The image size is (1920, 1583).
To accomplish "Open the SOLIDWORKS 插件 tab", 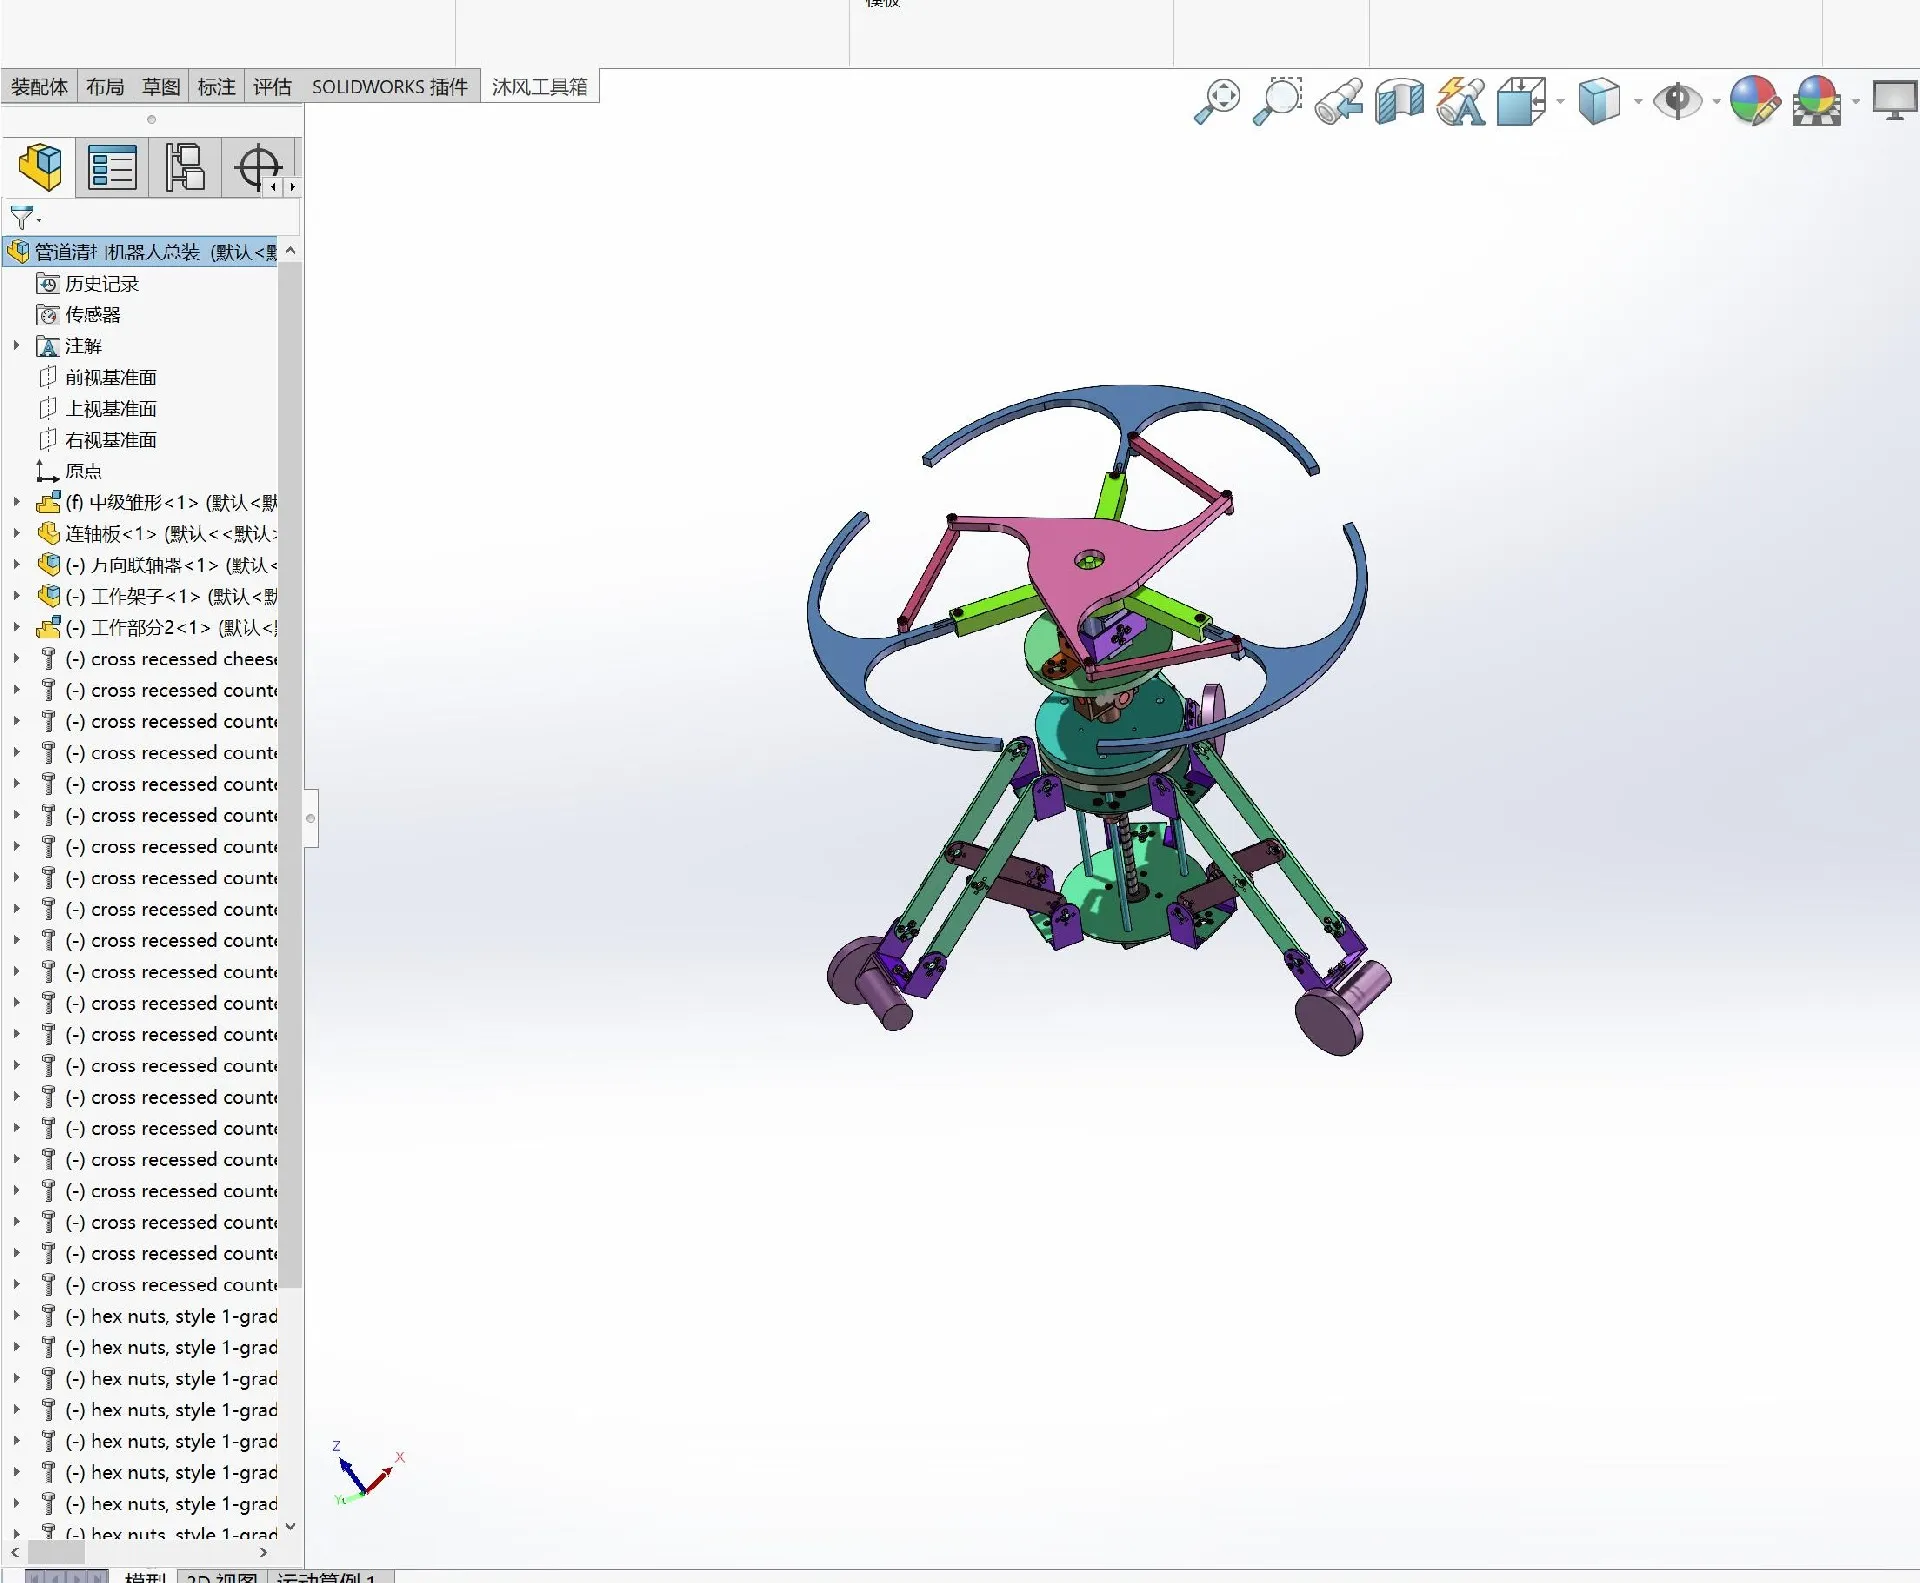I will click(389, 87).
